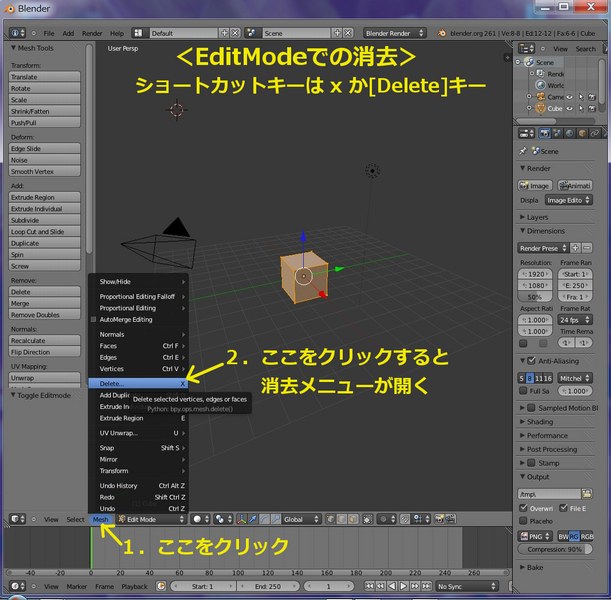Open the PNG file format dropdown
This screenshot has height=600, width=611.
tap(535, 536)
